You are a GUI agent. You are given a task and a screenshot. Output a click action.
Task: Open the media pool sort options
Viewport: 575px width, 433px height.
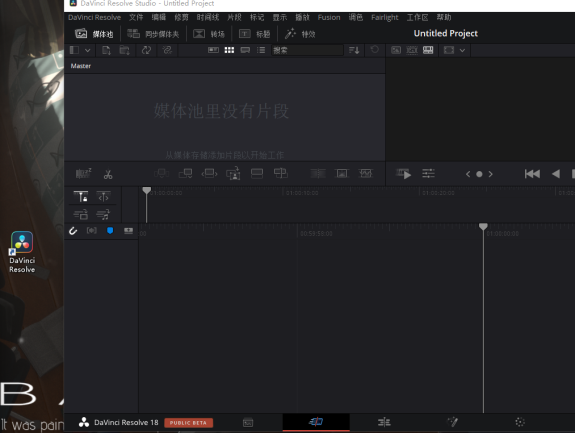(x=354, y=50)
